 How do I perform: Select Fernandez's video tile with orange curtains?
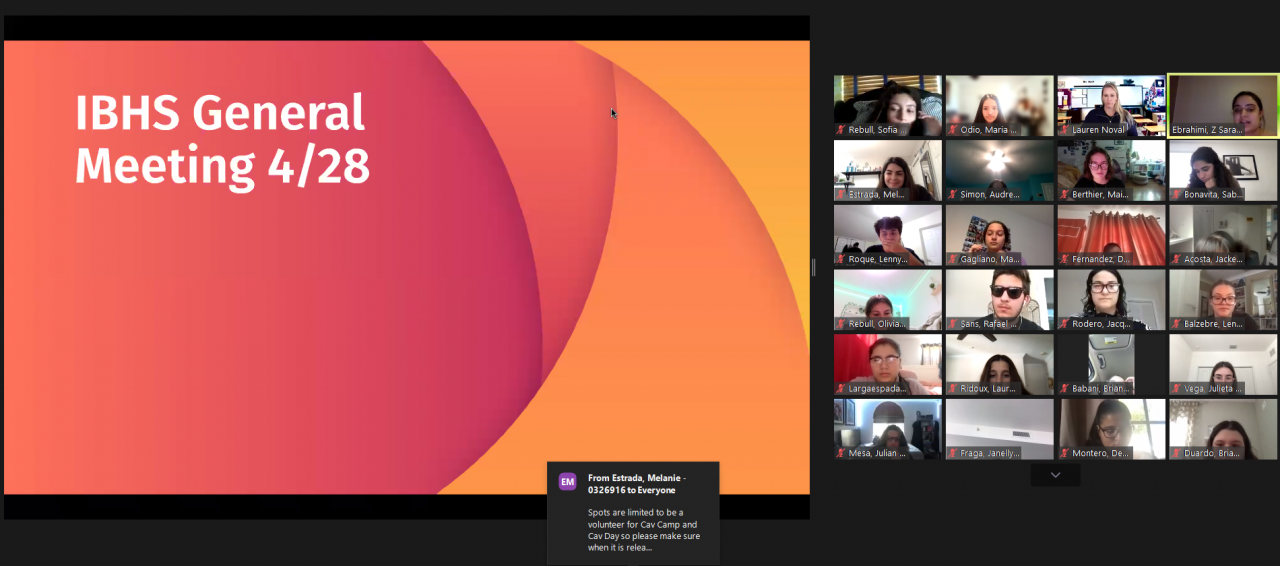pyautogui.click(x=1111, y=235)
